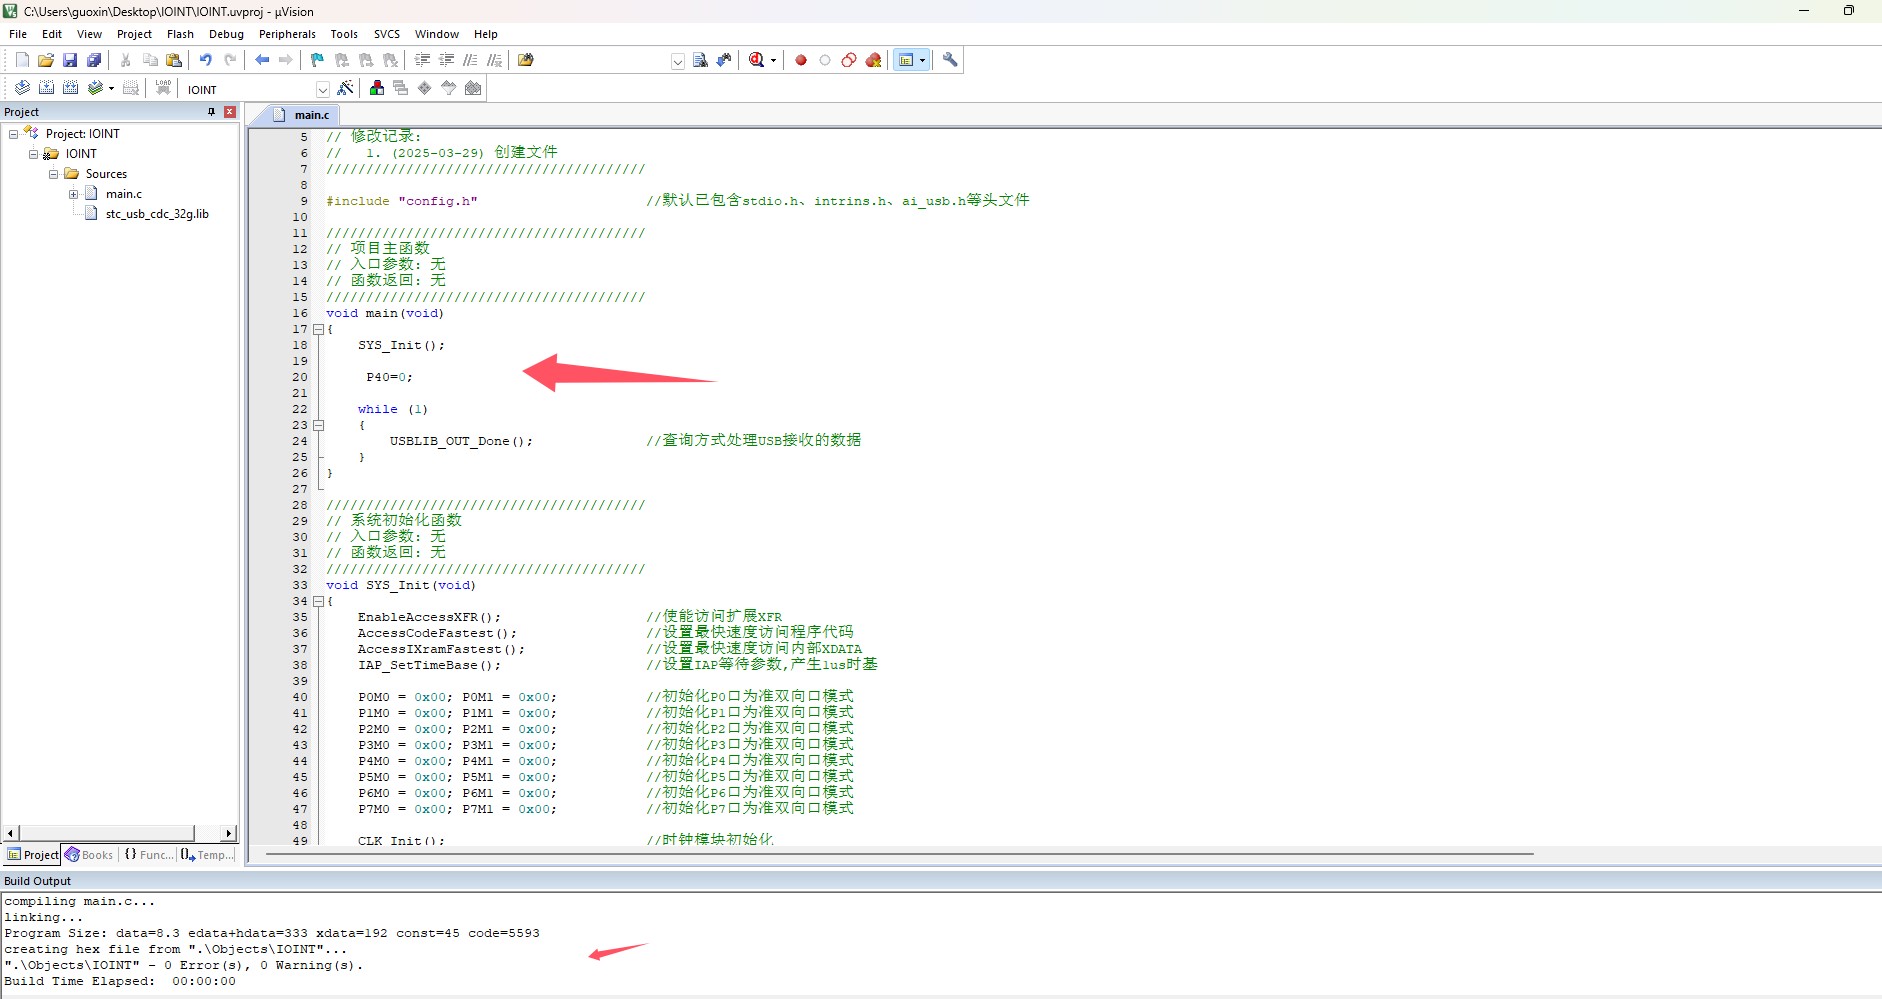Open the Flash menu
The image size is (1882, 999).
[x=180, y=34]
